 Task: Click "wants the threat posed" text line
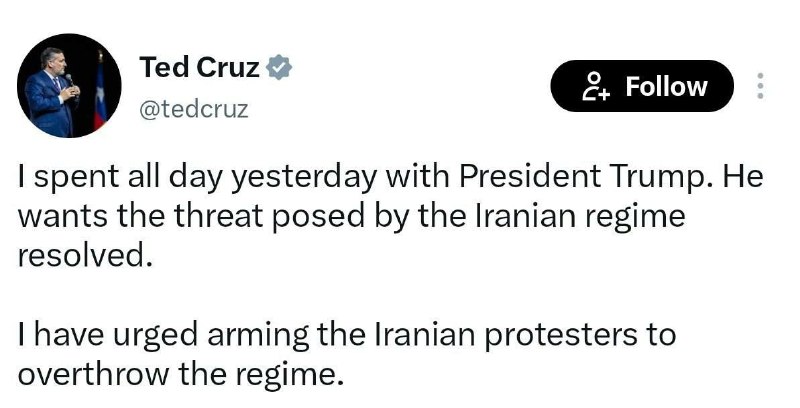pos(191,217)
